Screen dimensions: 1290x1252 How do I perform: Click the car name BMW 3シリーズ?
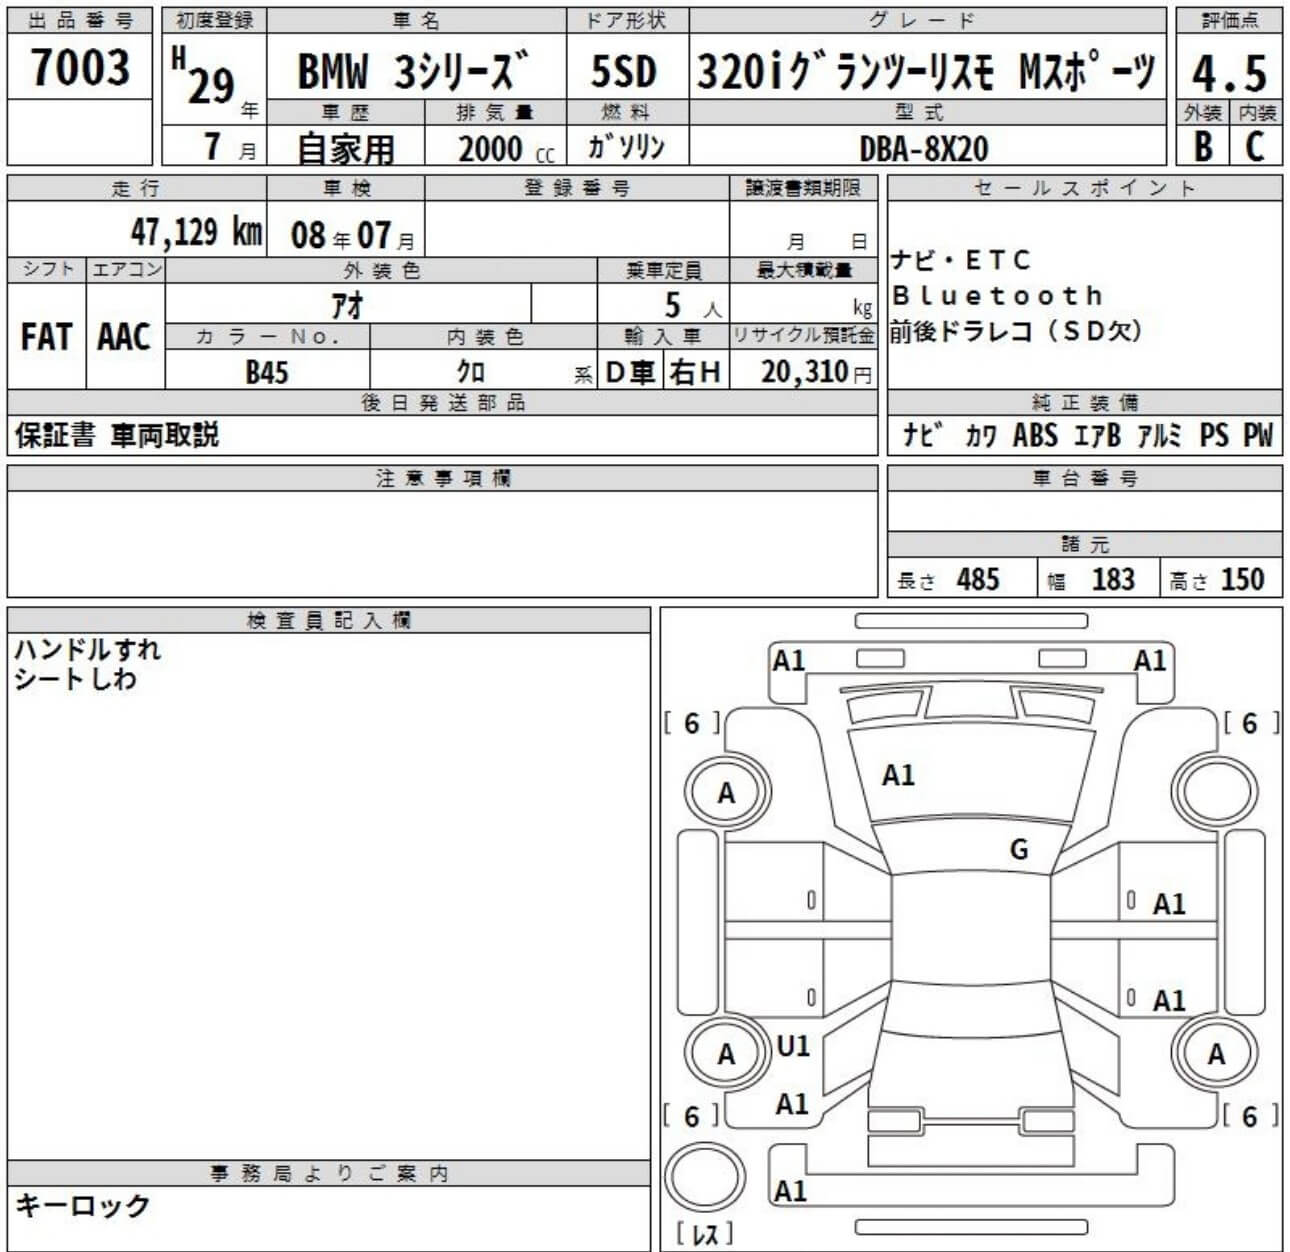tap(412, 72)
